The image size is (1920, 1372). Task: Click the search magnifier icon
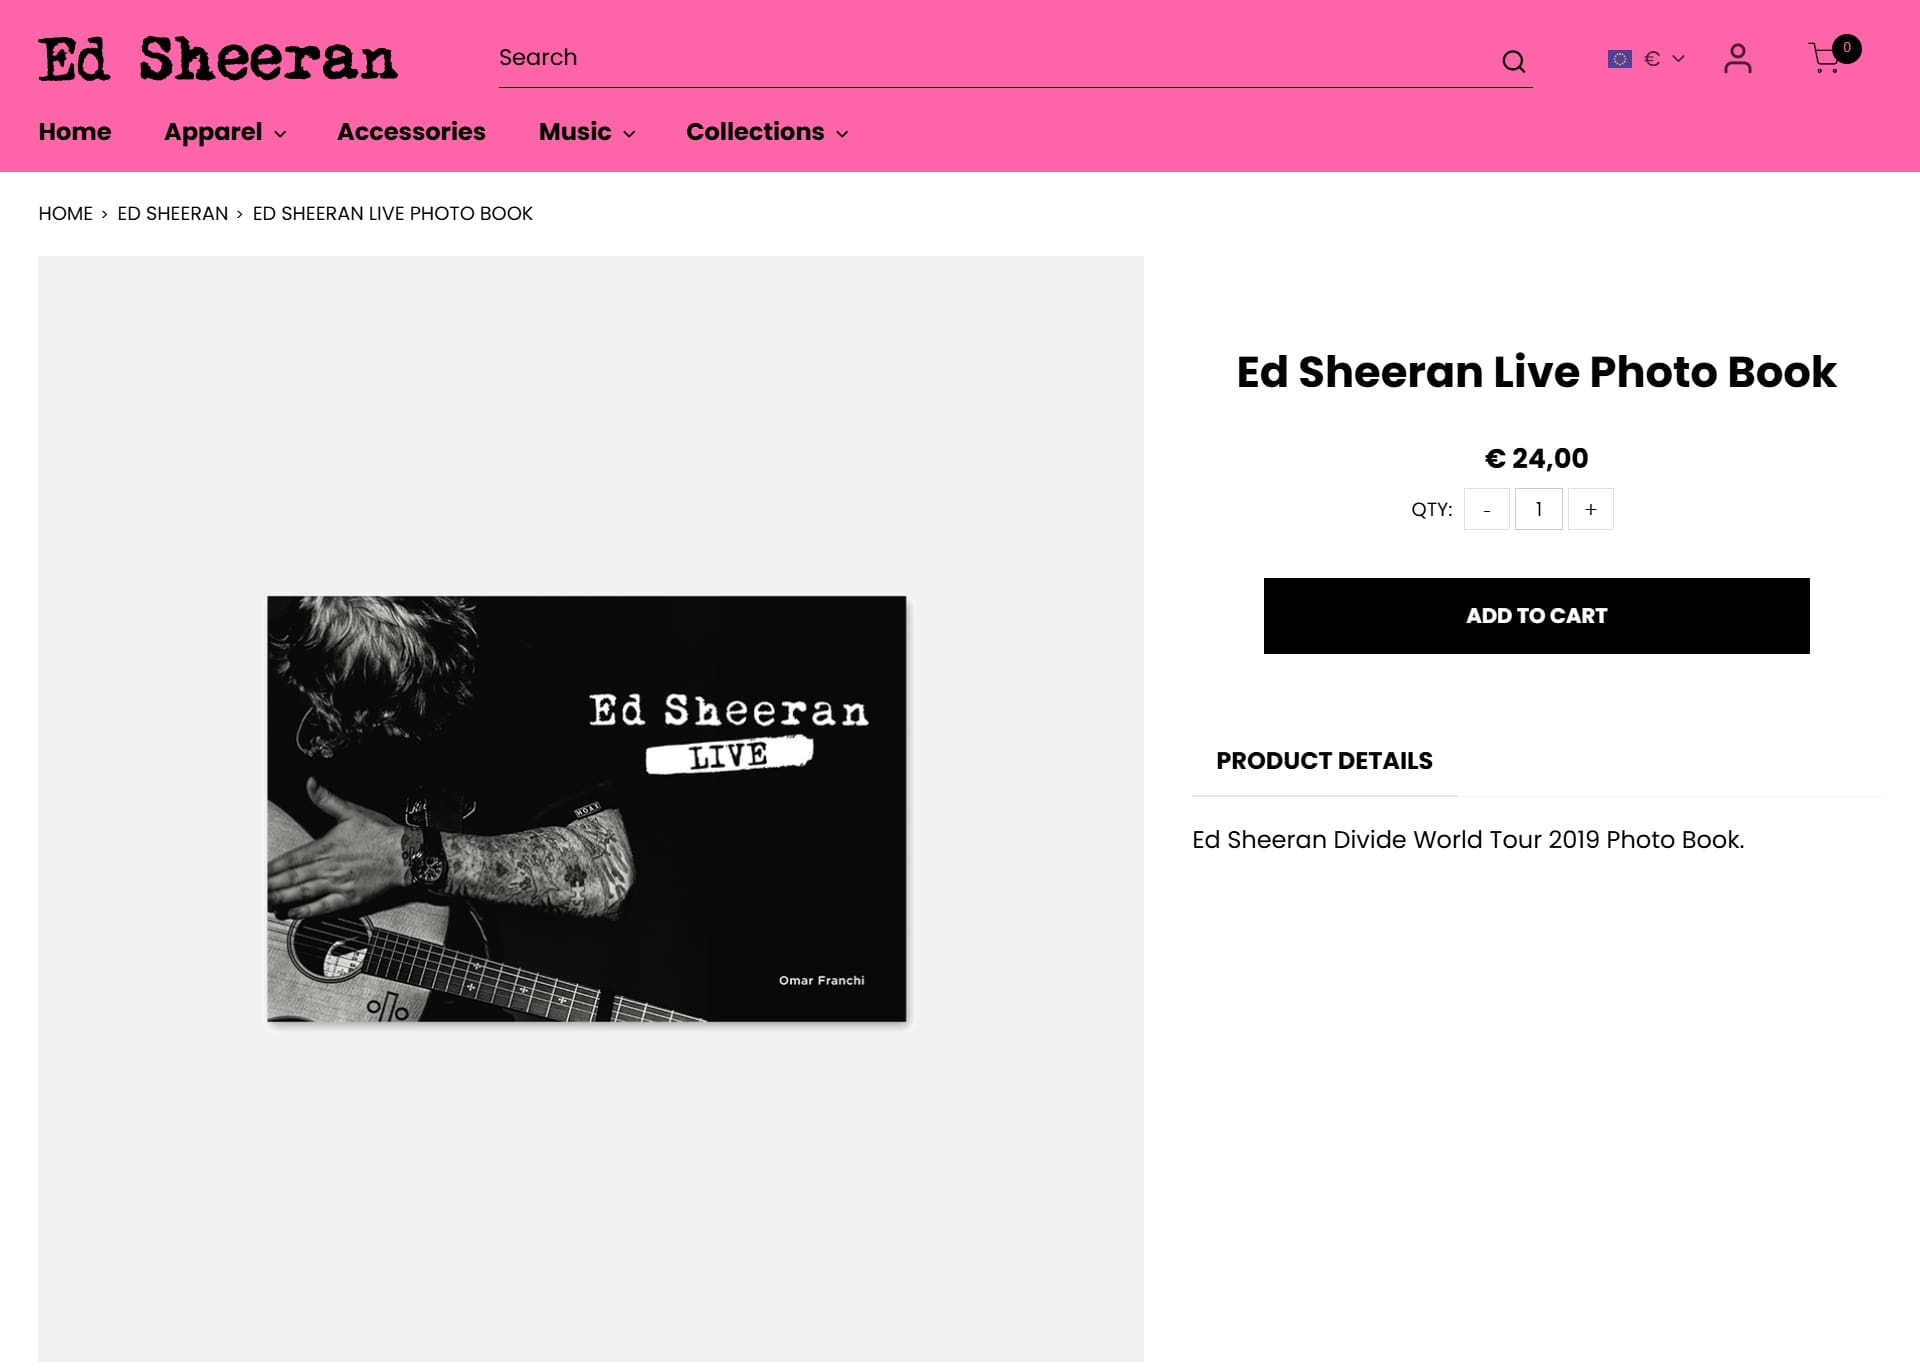(x=1513, y=62)
